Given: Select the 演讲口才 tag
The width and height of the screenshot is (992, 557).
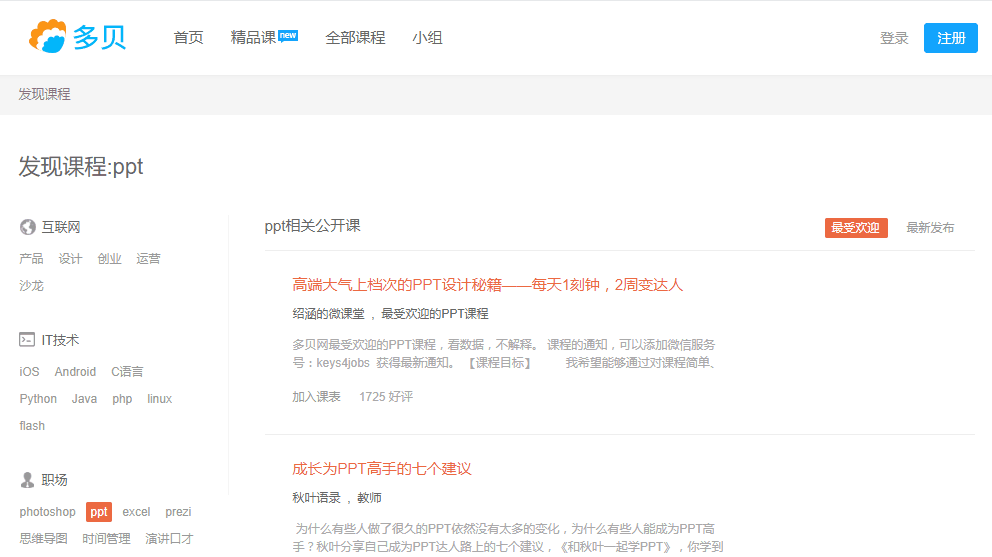Looking at the screenshot, I should (169, 539).
